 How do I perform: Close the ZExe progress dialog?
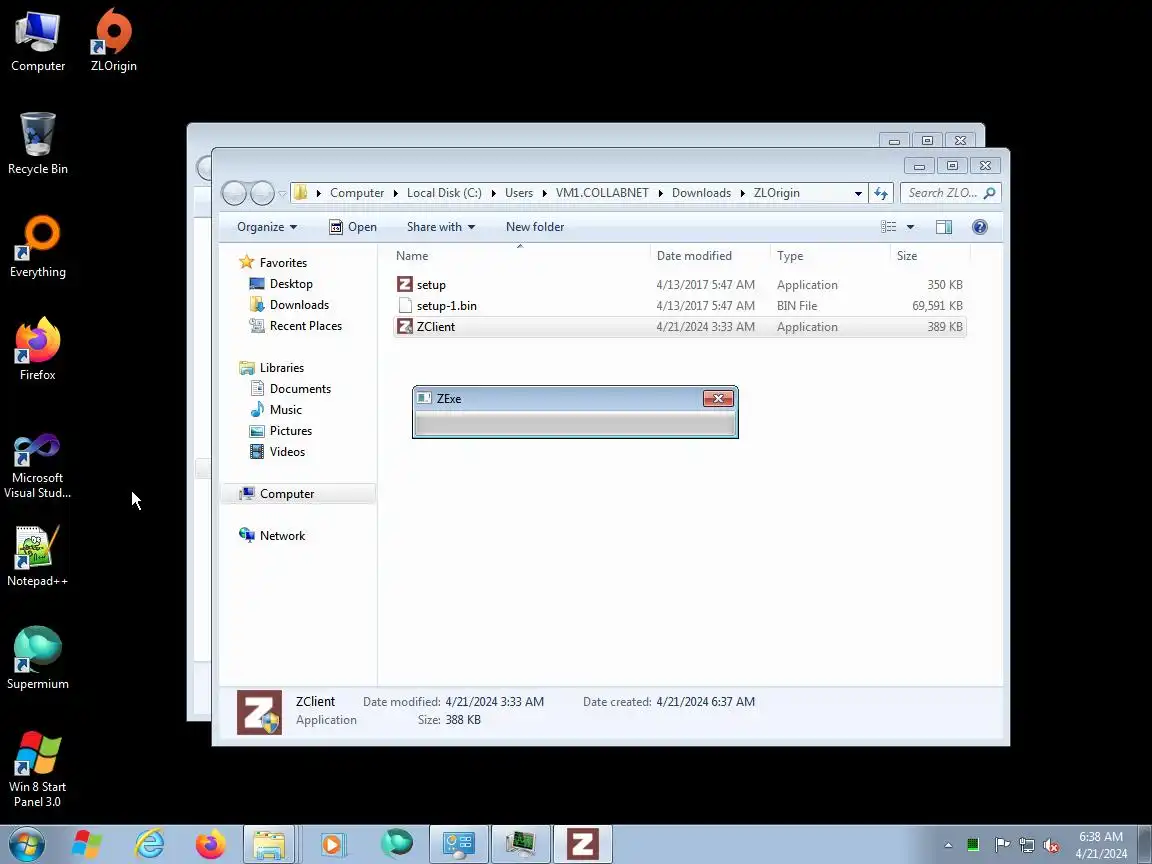tap(718, 398)
